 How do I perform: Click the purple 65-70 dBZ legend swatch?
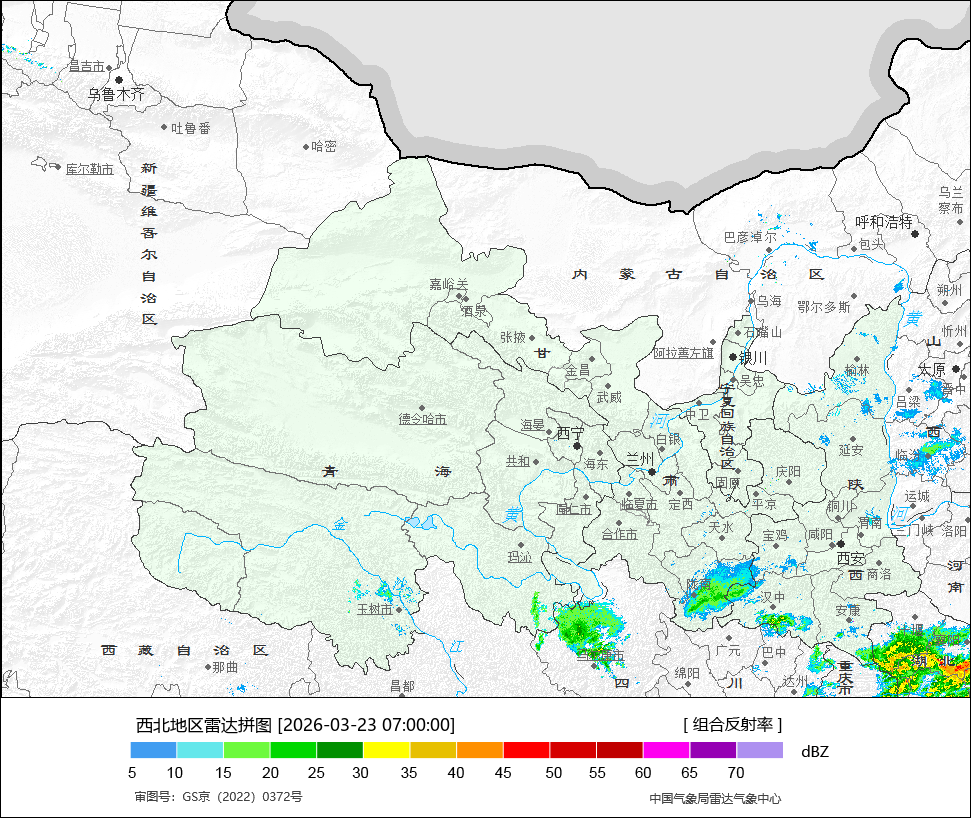[713, 751]
